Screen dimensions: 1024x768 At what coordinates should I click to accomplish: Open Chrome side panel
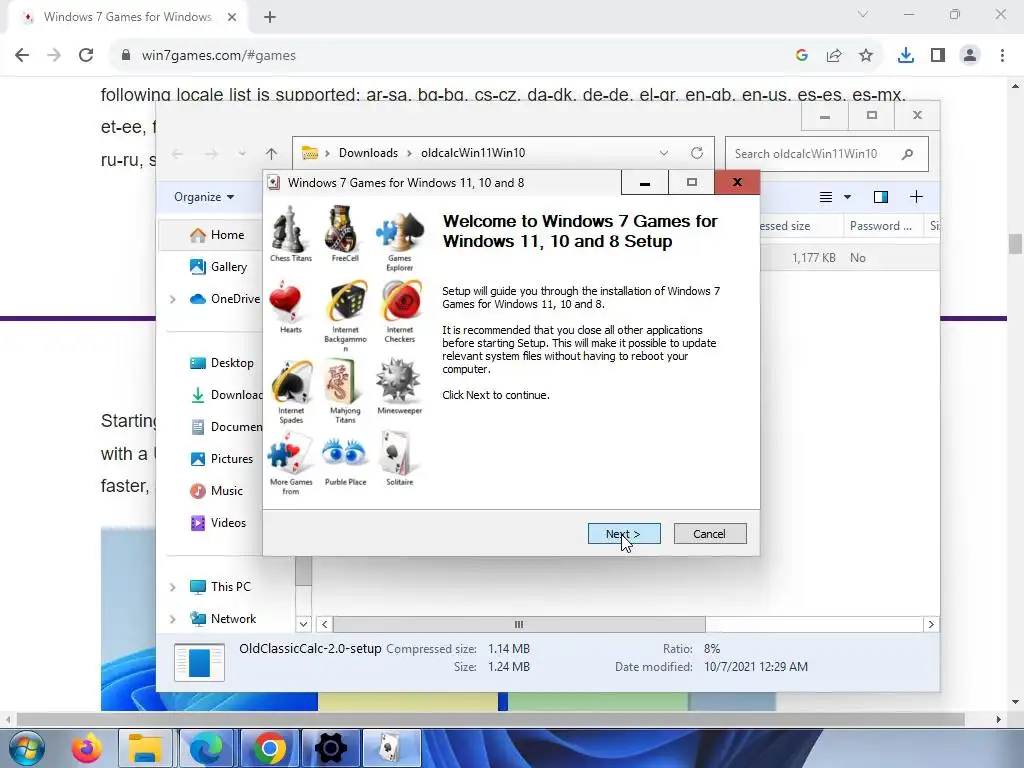(938, 56)
